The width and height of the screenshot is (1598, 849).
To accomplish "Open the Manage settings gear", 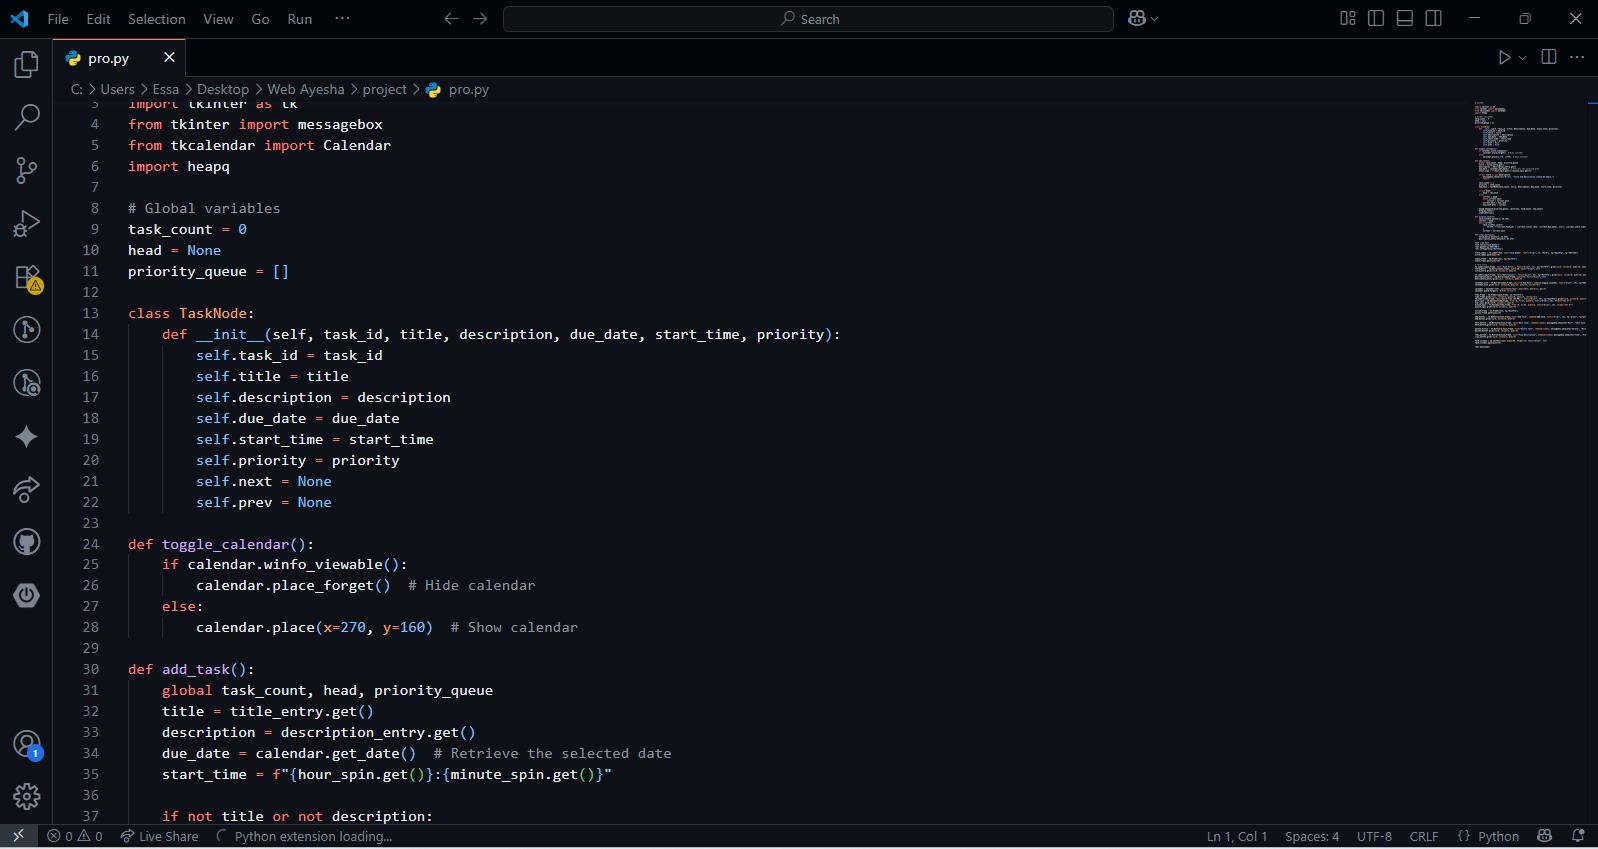I will [27, 796].
